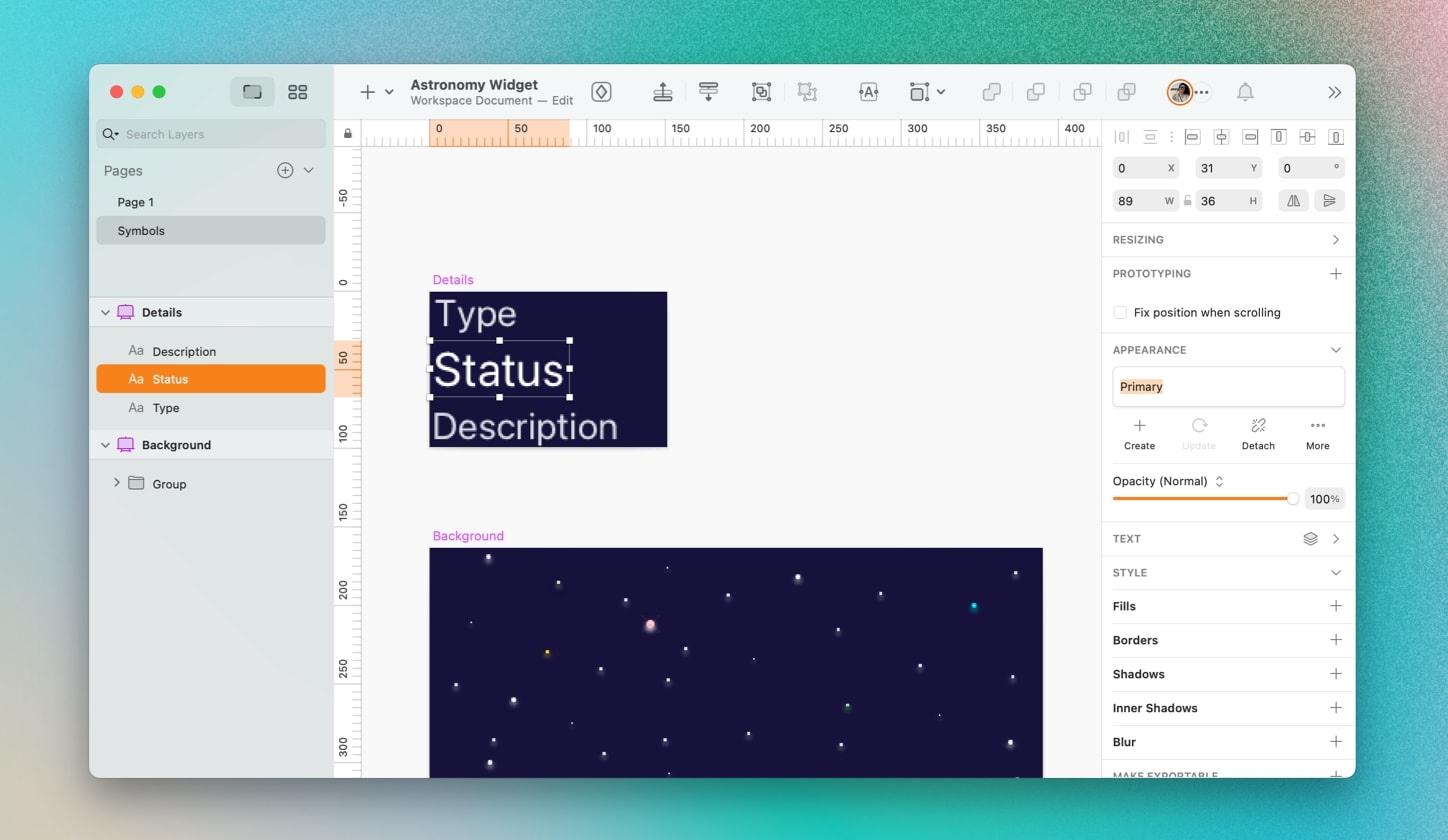This screenshot has width=1448, height=840.
Task: Switch to the components grid view
Action: [x=297, y=92]
